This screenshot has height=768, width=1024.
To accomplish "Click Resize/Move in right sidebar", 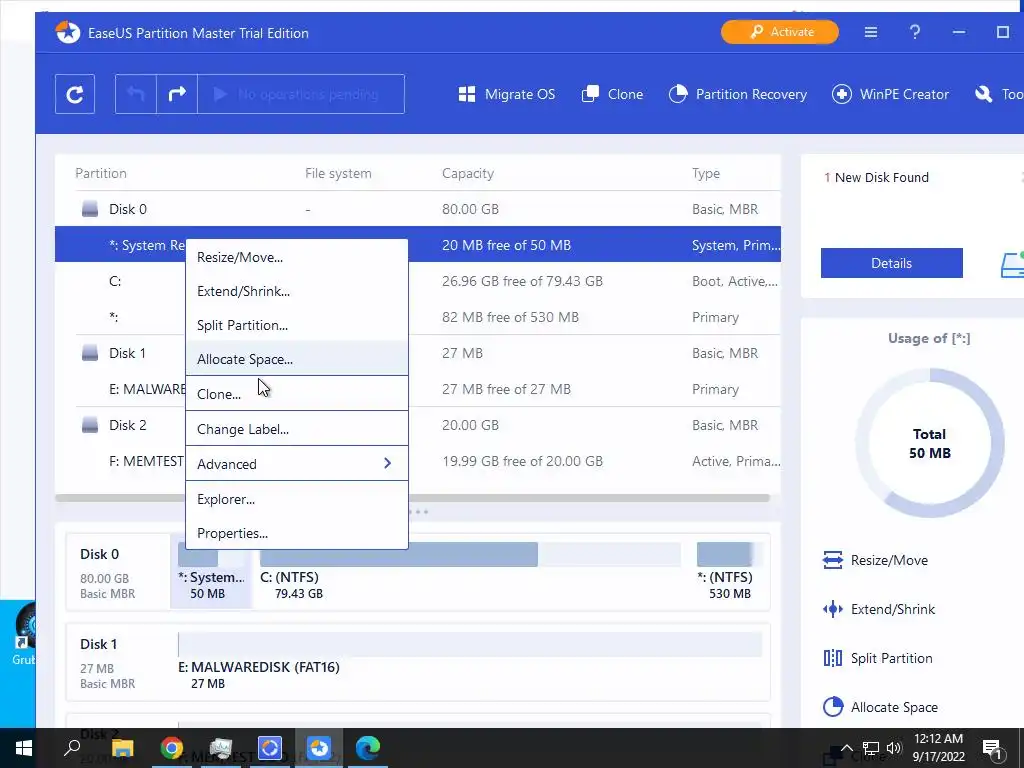I will pyautogui.click(x=875, y=560).
